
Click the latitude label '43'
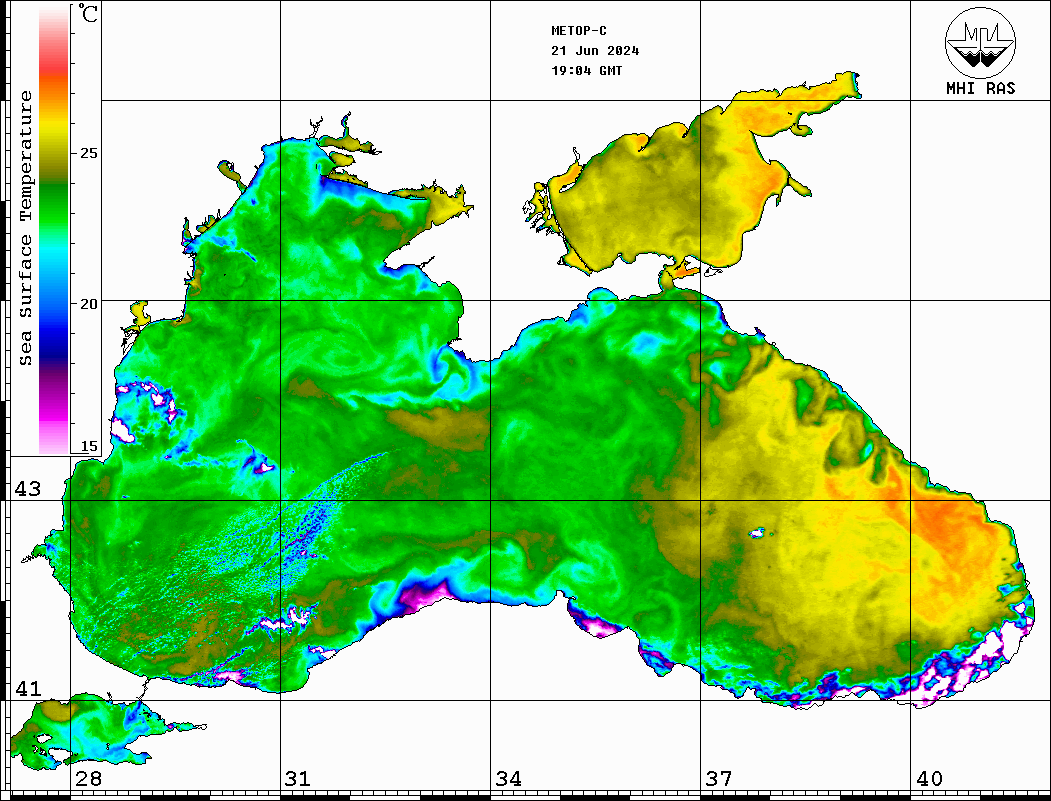(x=28, y=489)
